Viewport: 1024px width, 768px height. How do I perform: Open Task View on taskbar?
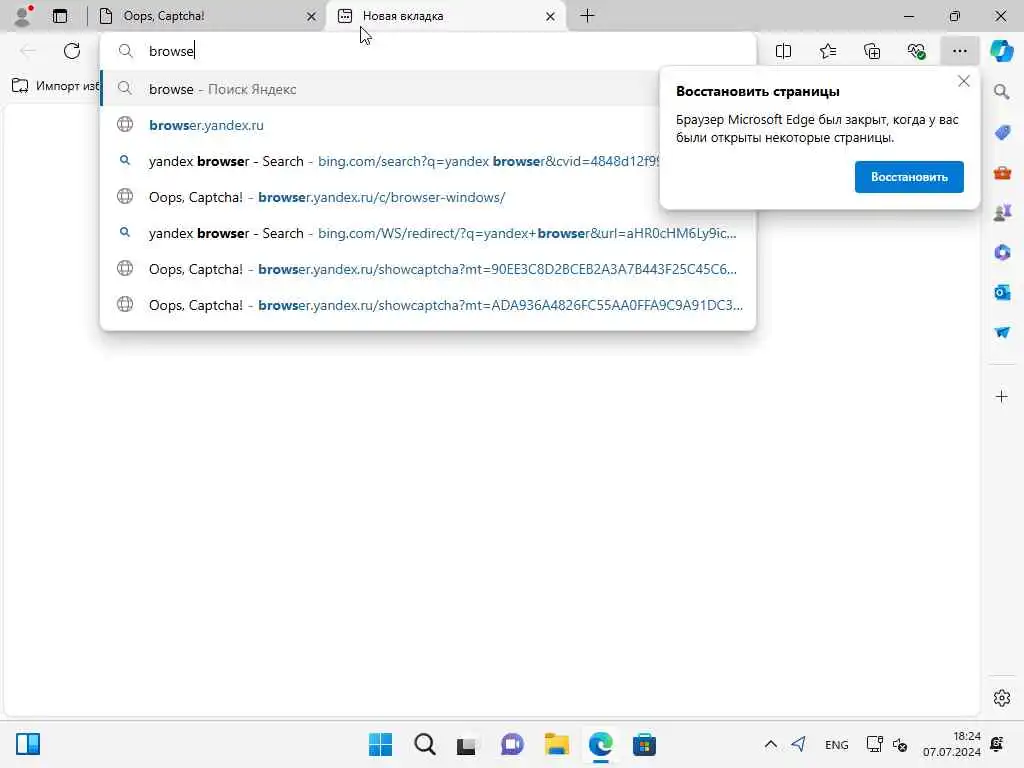click(468, 744)
